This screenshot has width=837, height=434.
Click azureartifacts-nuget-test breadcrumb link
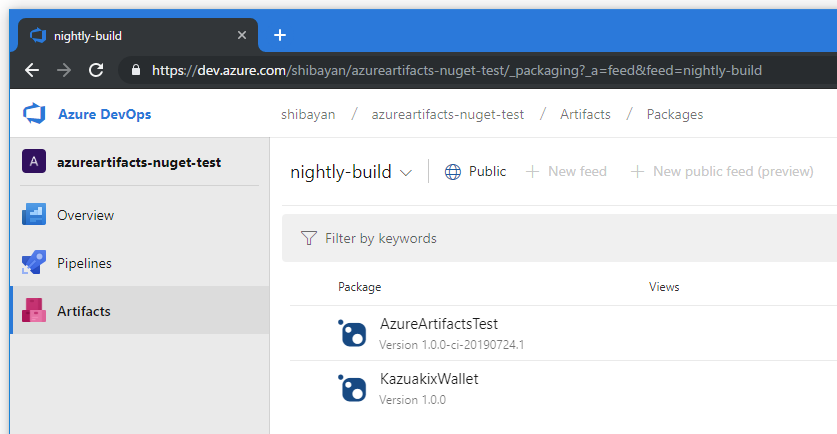point(447,114)
